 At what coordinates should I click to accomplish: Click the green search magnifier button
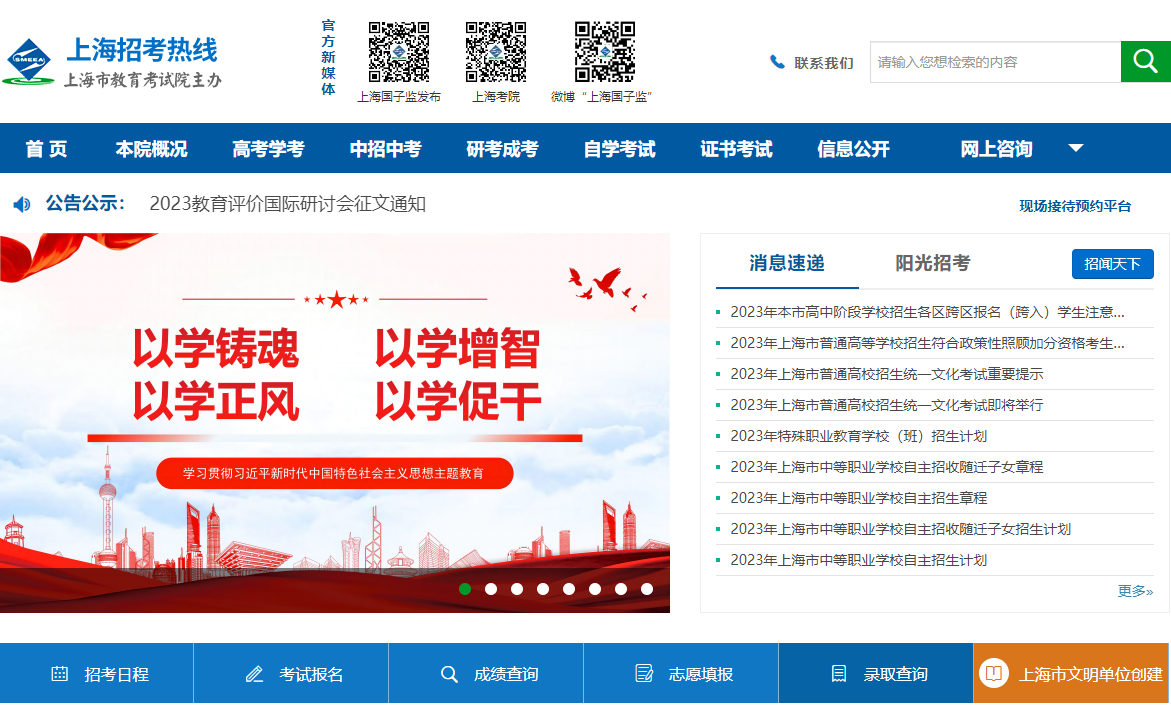pyautogui.click(x=1145, y=62)
